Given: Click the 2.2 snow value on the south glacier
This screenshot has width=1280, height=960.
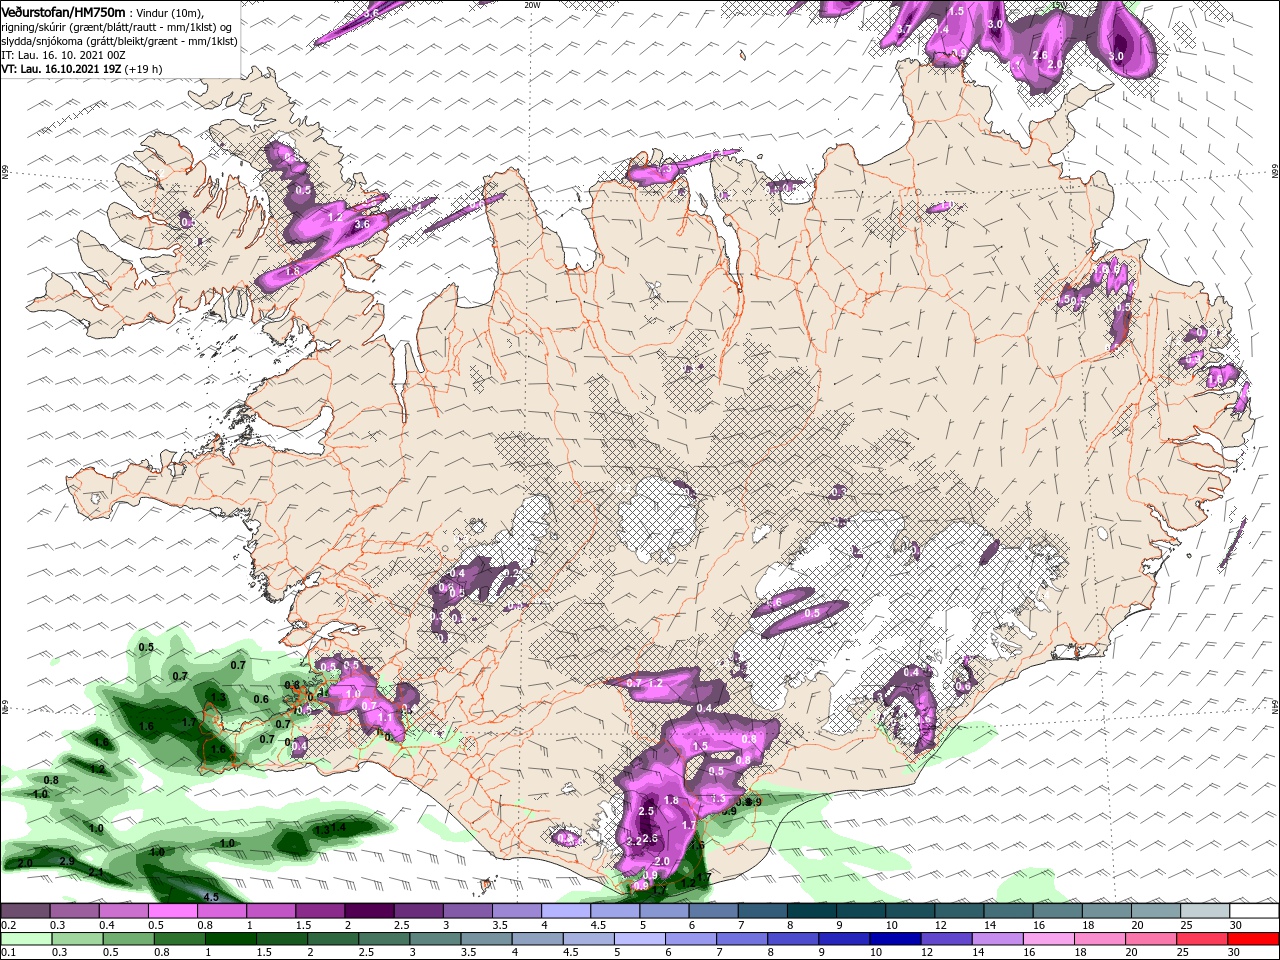Looking at the screenshot, I should coord(633,842).
